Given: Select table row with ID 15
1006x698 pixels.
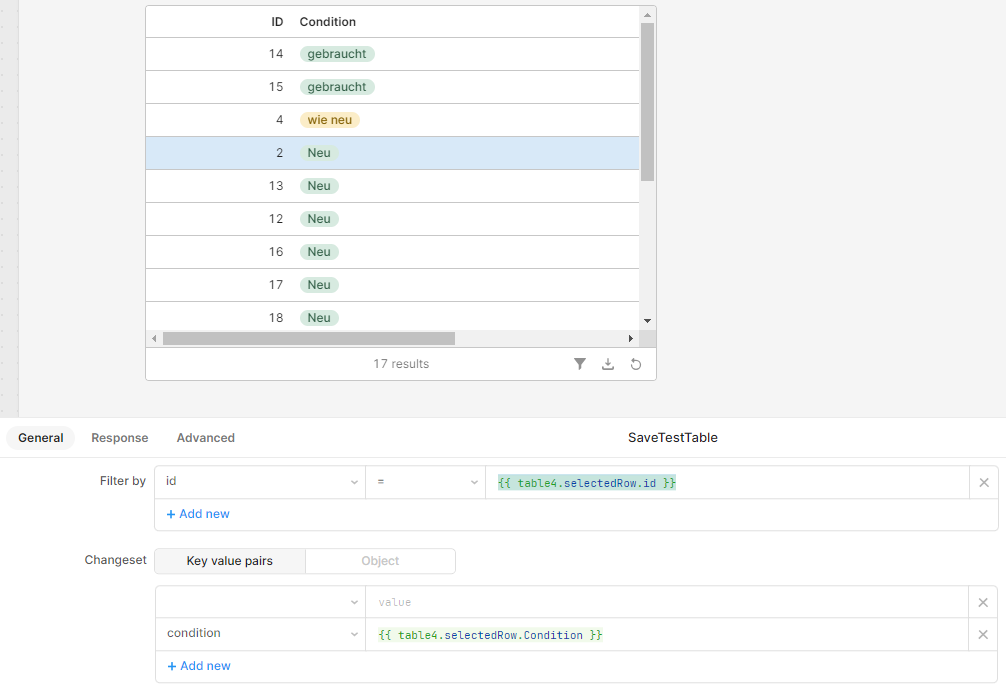Looking at the screenshot, I should point(392,87).
